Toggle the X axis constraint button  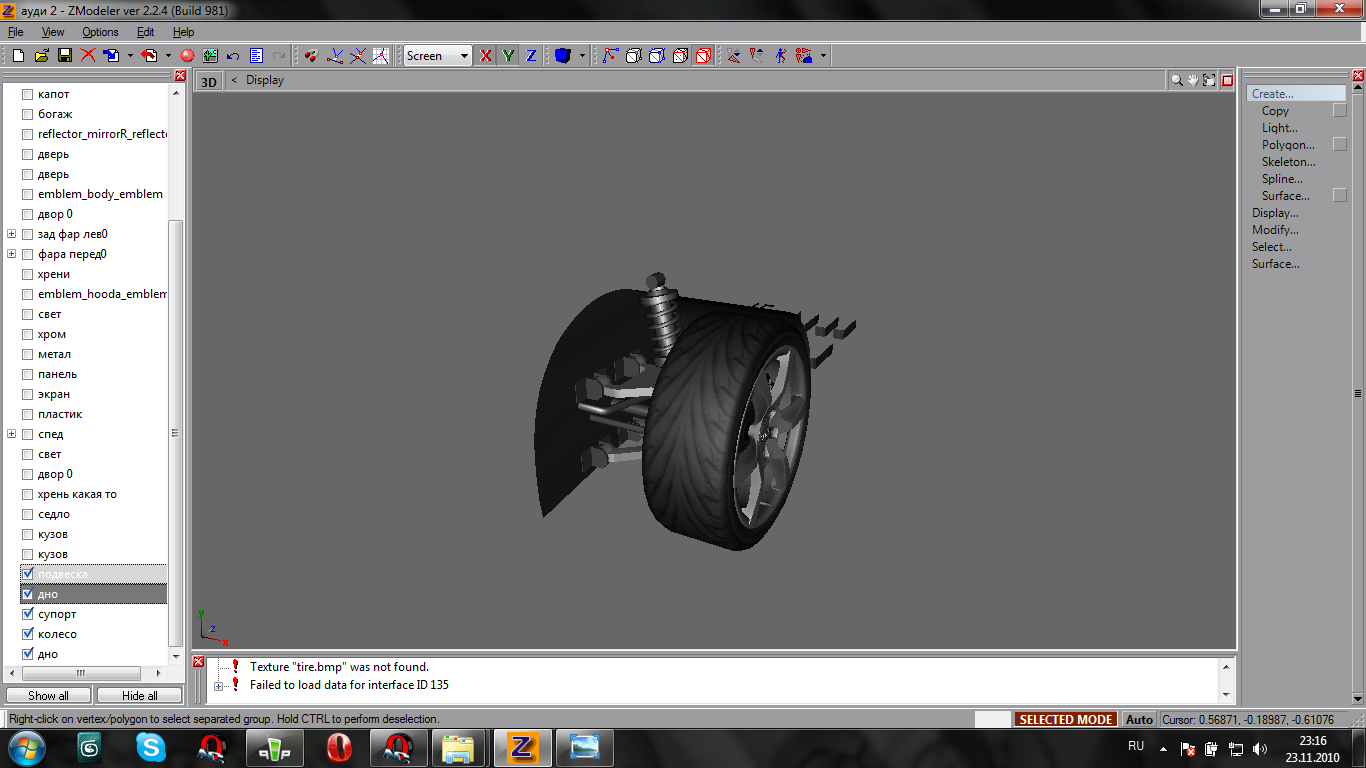486,56
